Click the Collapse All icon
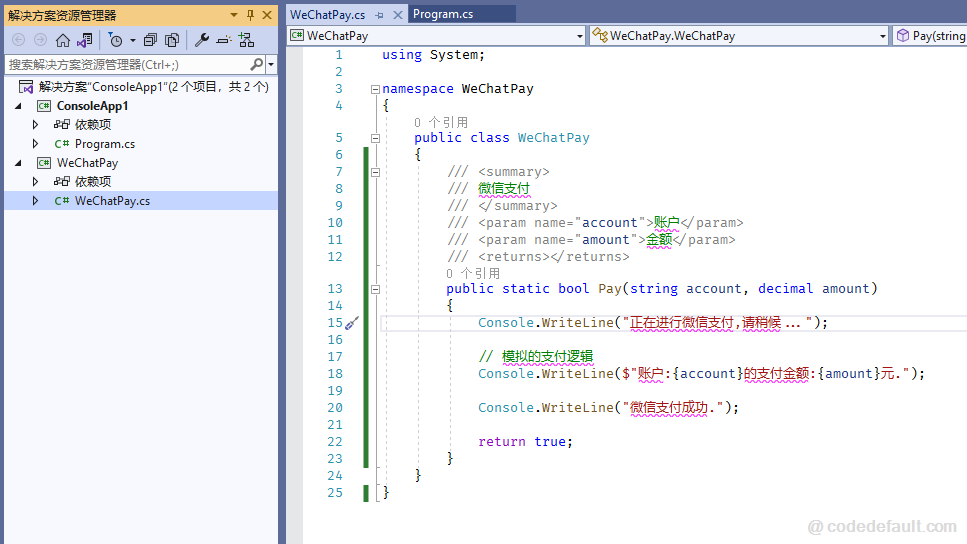The width and height of the screenshot is (967, 544). [x=150, y=40]
